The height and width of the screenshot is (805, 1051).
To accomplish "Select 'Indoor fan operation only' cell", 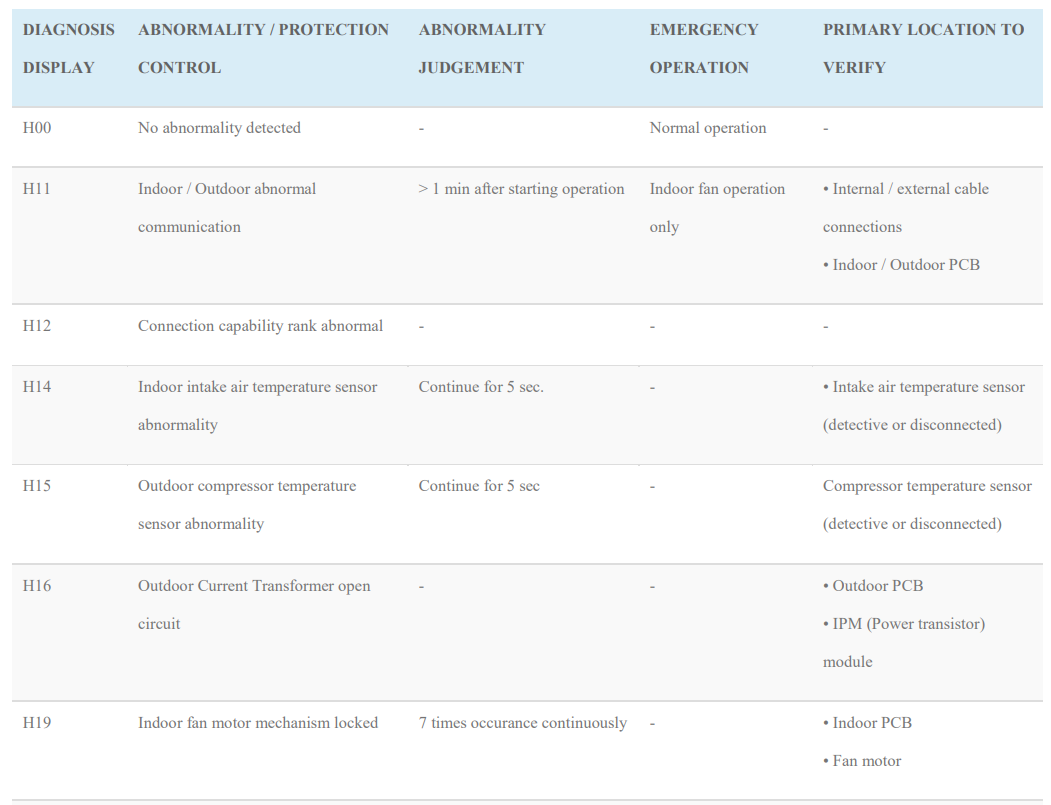I will (717, 208).
